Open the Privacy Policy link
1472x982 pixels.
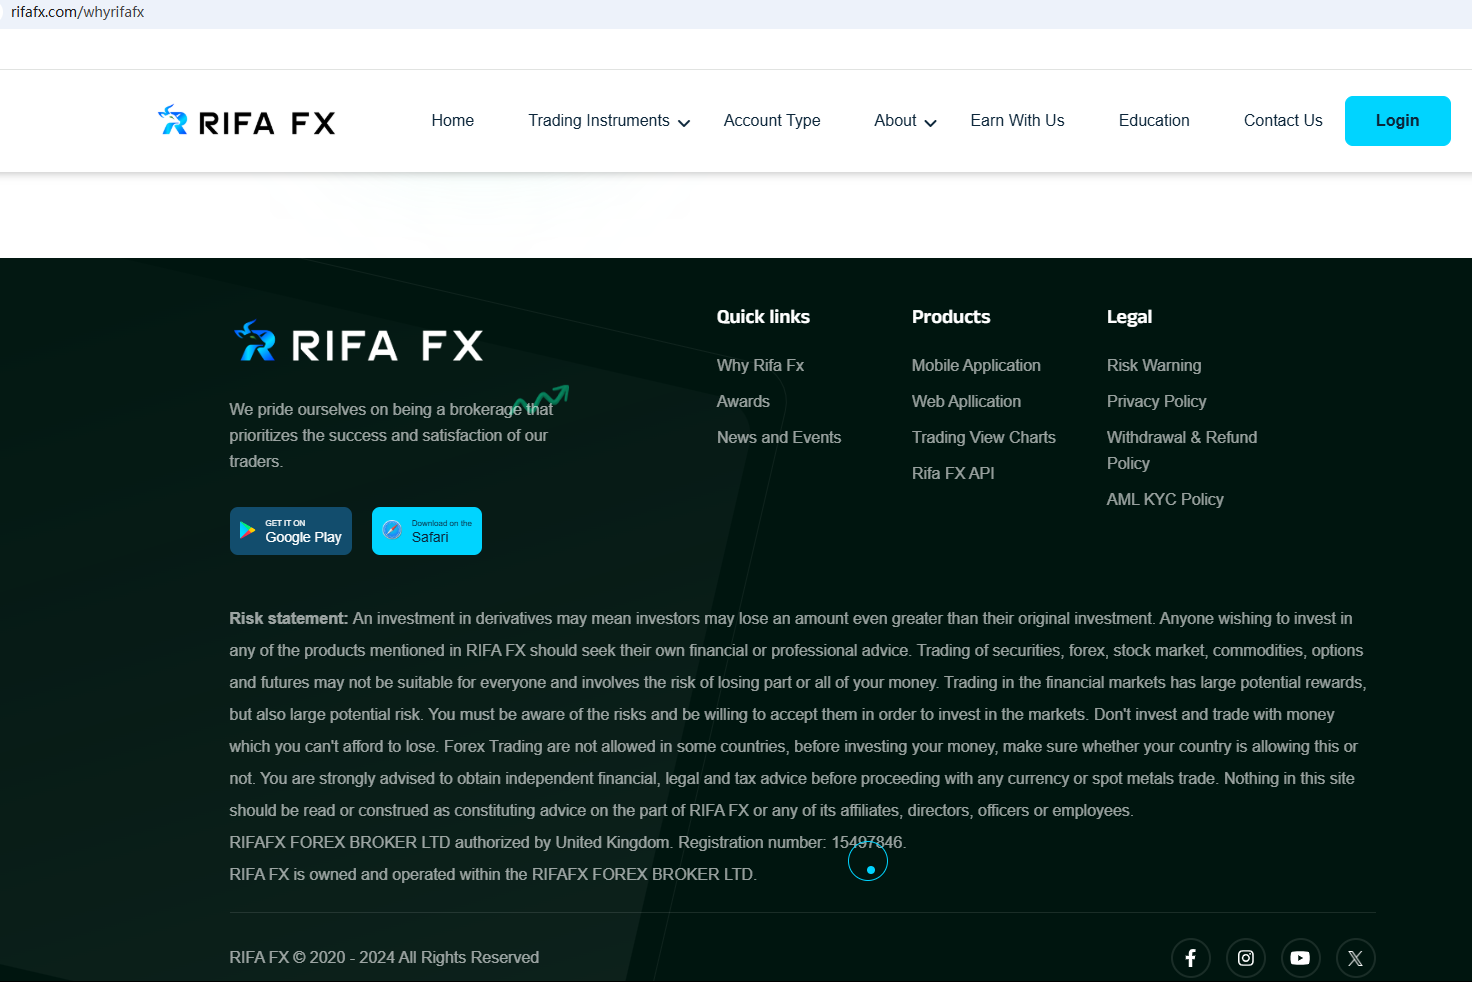pos(1156,401)
